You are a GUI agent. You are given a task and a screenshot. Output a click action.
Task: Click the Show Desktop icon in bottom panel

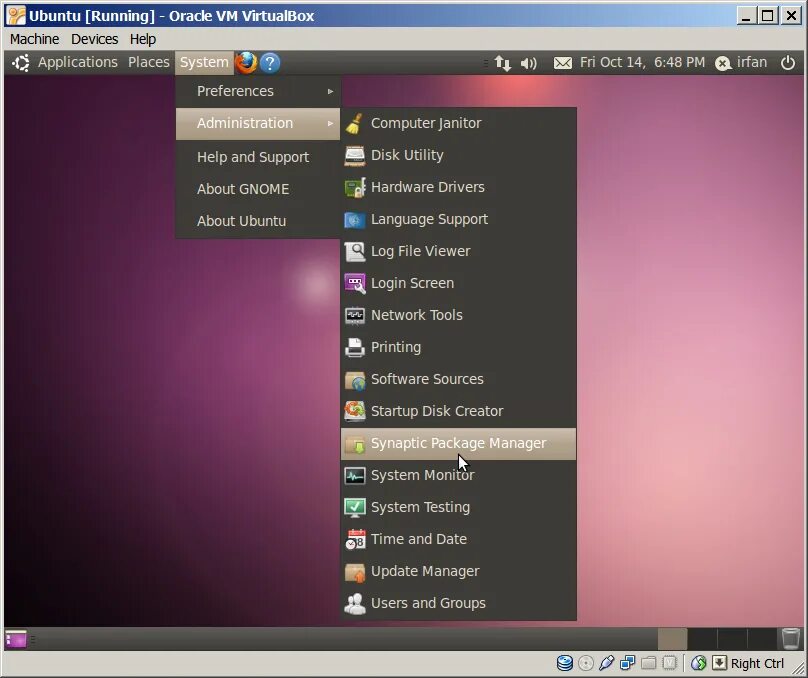16,639
